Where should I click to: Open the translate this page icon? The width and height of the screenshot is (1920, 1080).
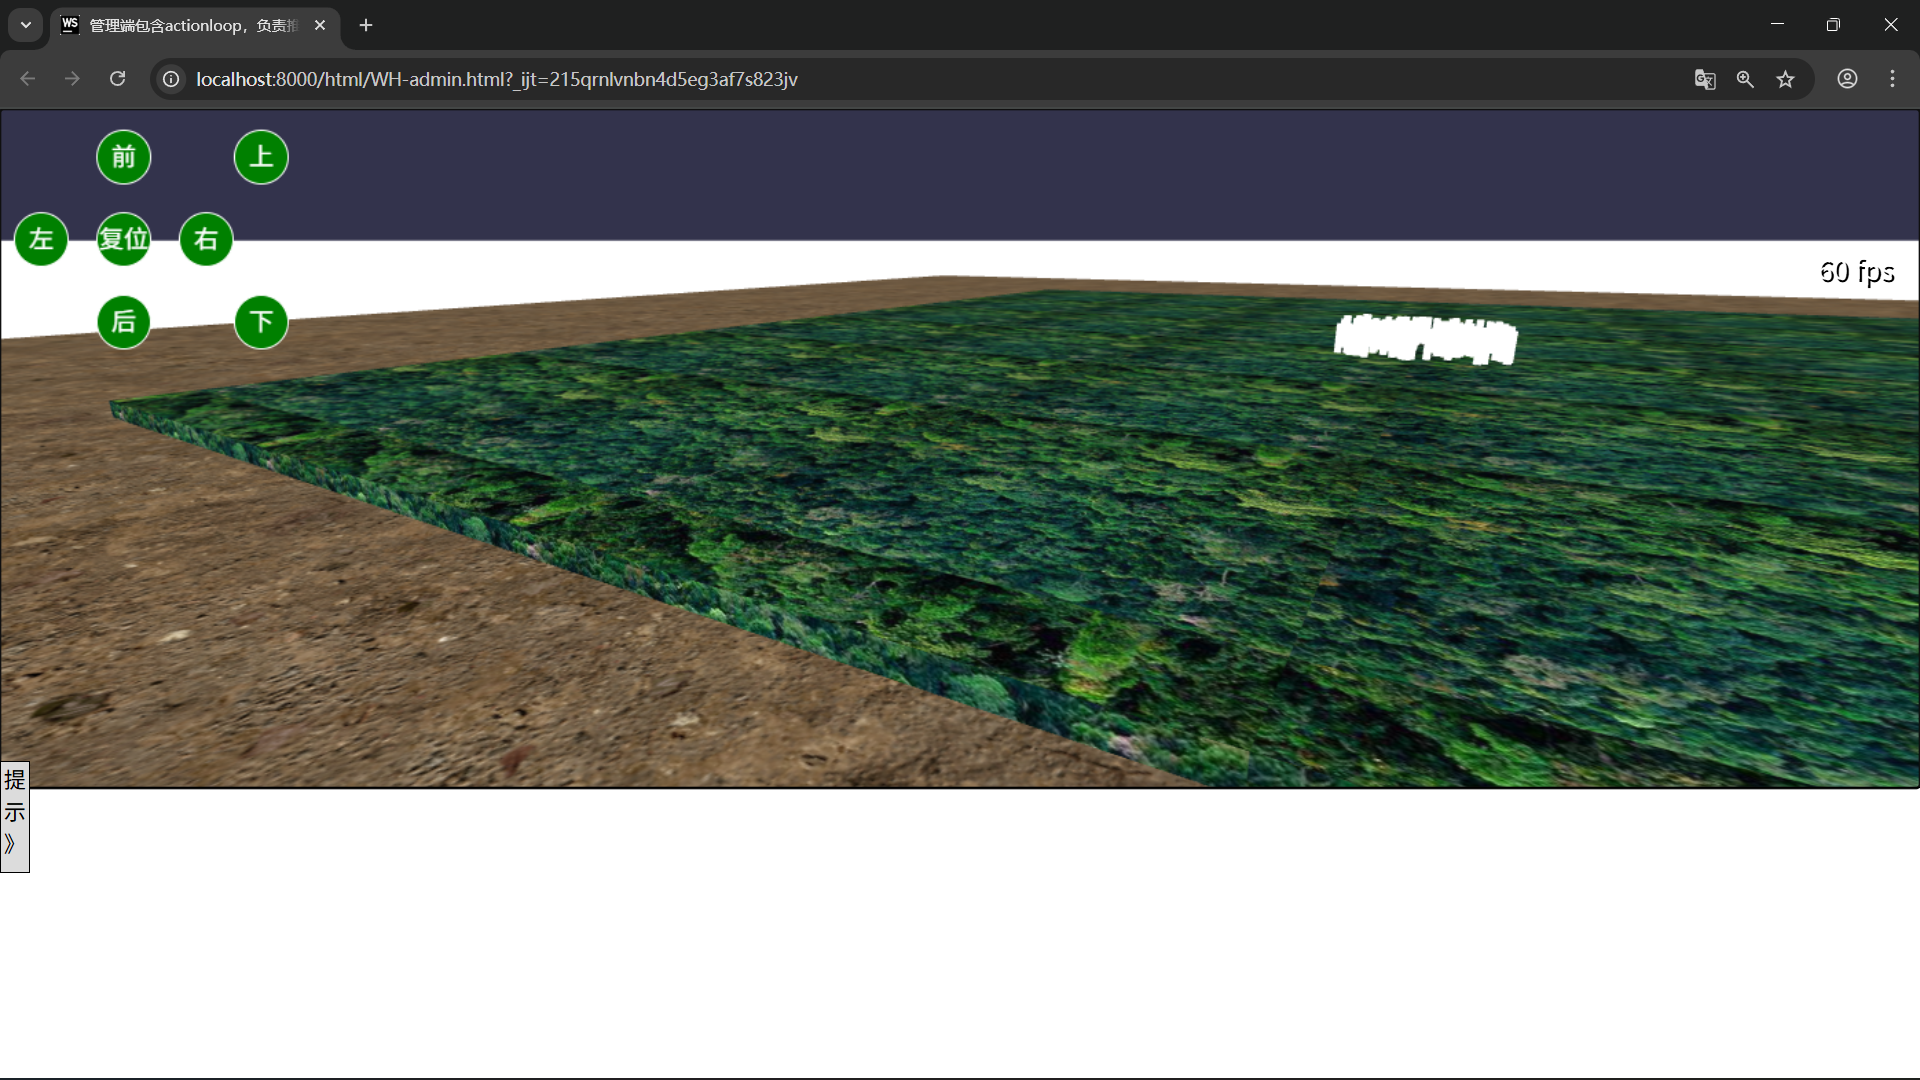(x=1705, y=79)
